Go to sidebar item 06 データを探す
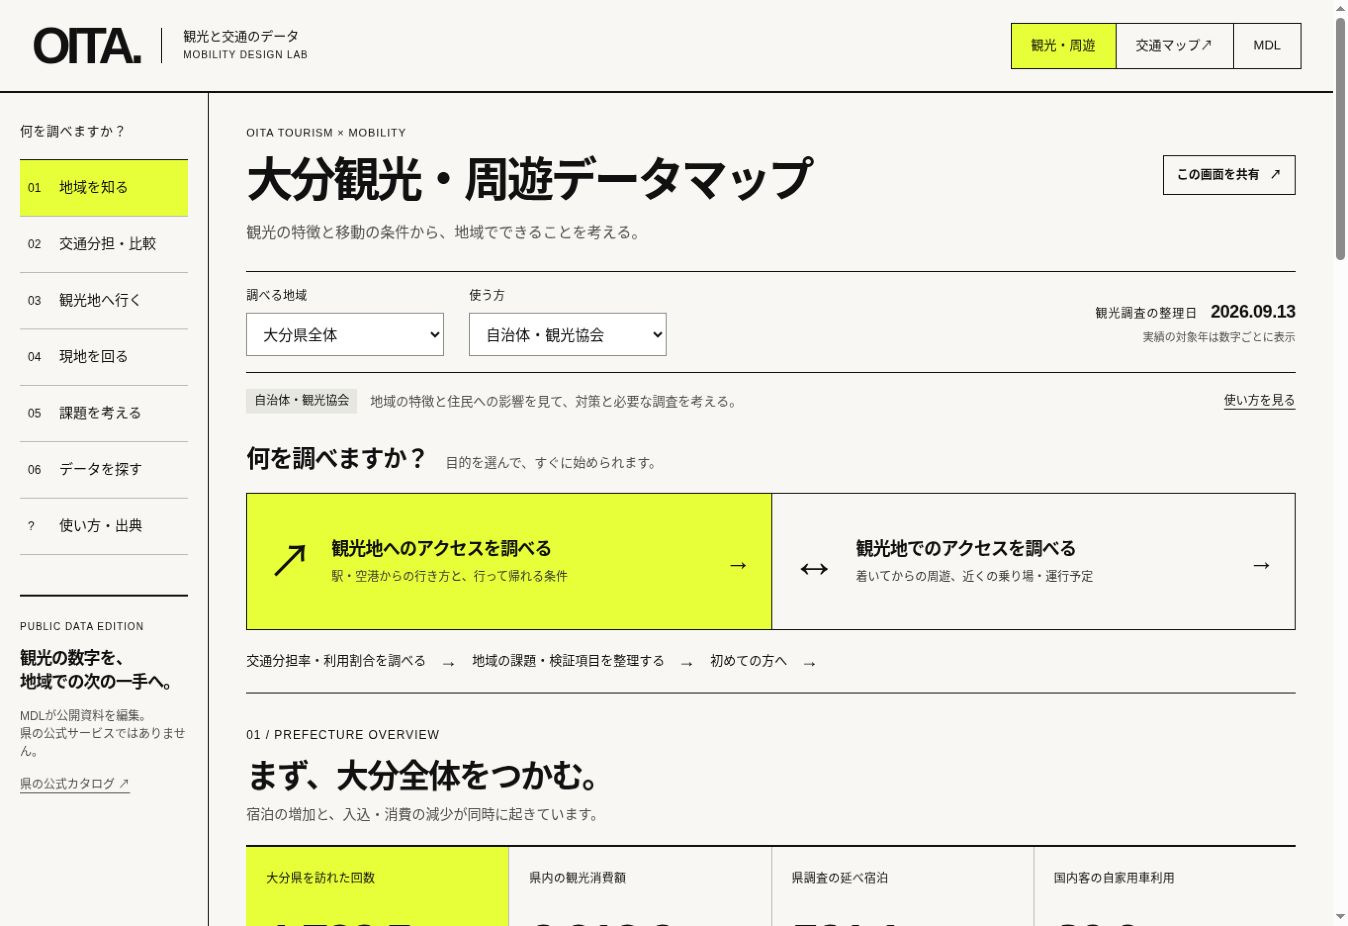 pos(104,470)
